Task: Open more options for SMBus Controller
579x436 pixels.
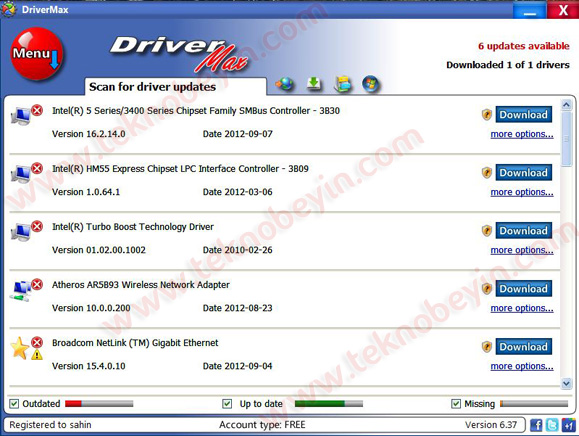Action: click(522, 134)
